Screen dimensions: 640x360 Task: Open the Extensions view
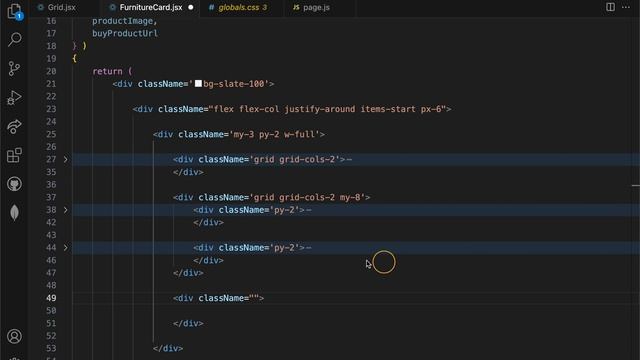click(x=14, y=155)
